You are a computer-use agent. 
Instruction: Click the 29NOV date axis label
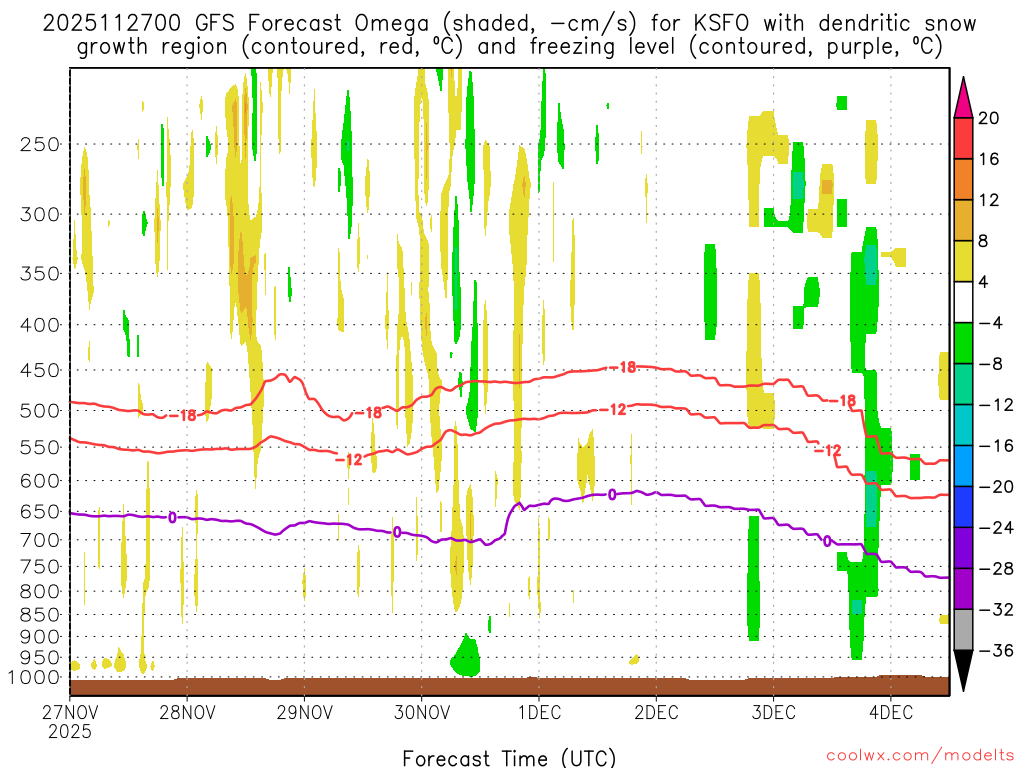304,712
